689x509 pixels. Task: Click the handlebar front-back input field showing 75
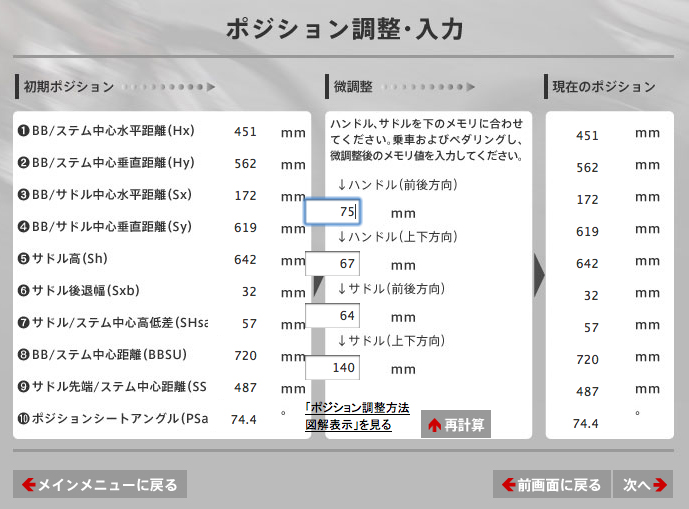[x=333, y=211]
